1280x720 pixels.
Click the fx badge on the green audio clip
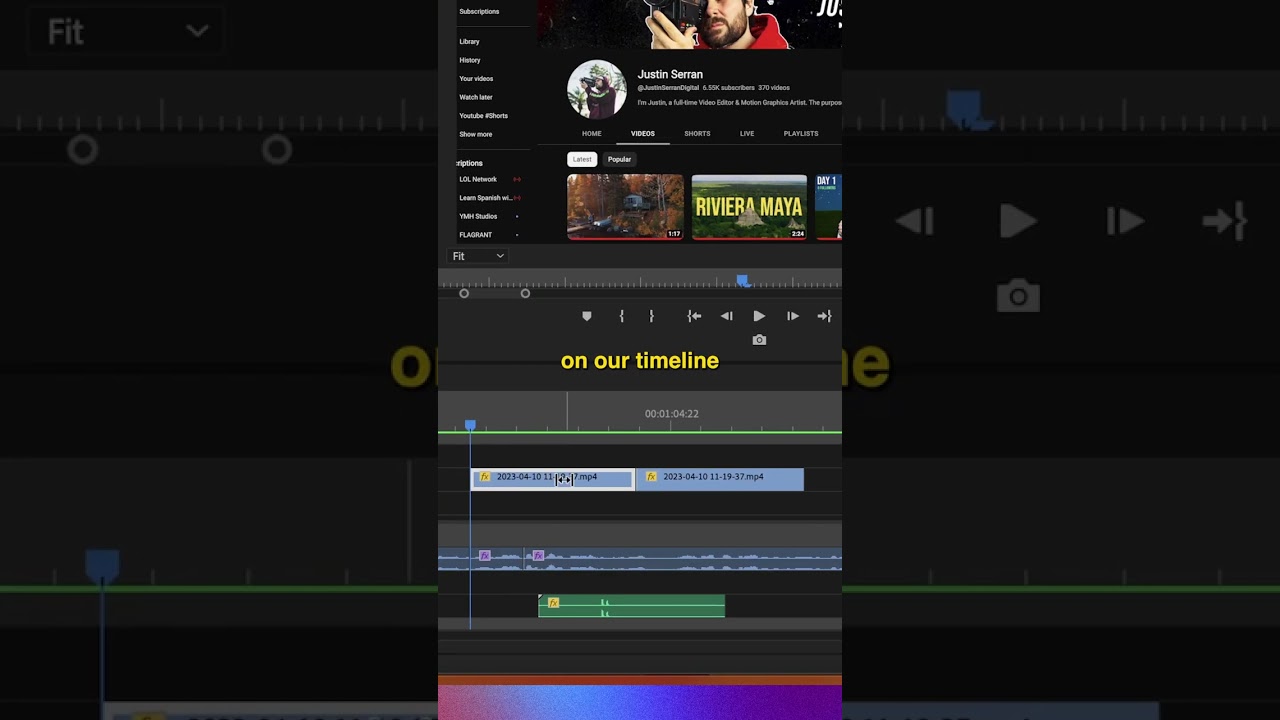(x=553, y=603)
